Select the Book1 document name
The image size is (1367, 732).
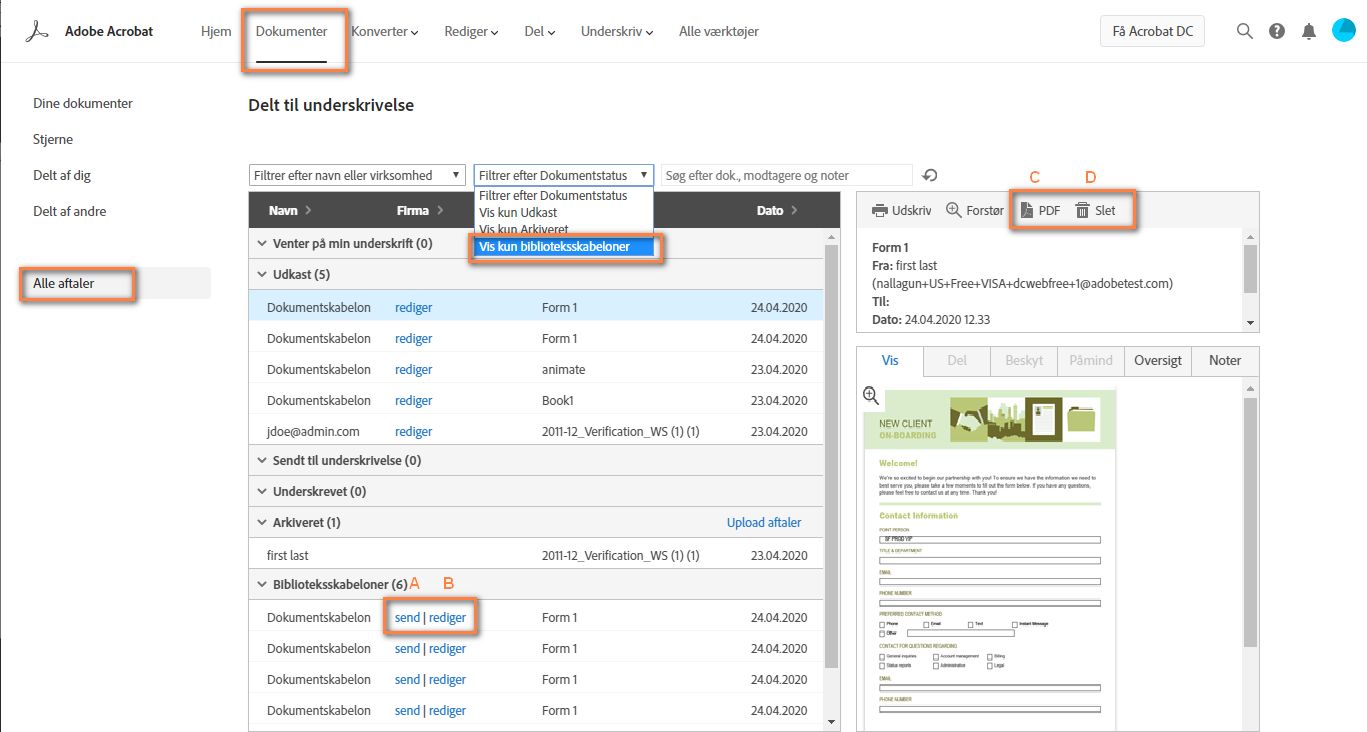coord(558,401)
